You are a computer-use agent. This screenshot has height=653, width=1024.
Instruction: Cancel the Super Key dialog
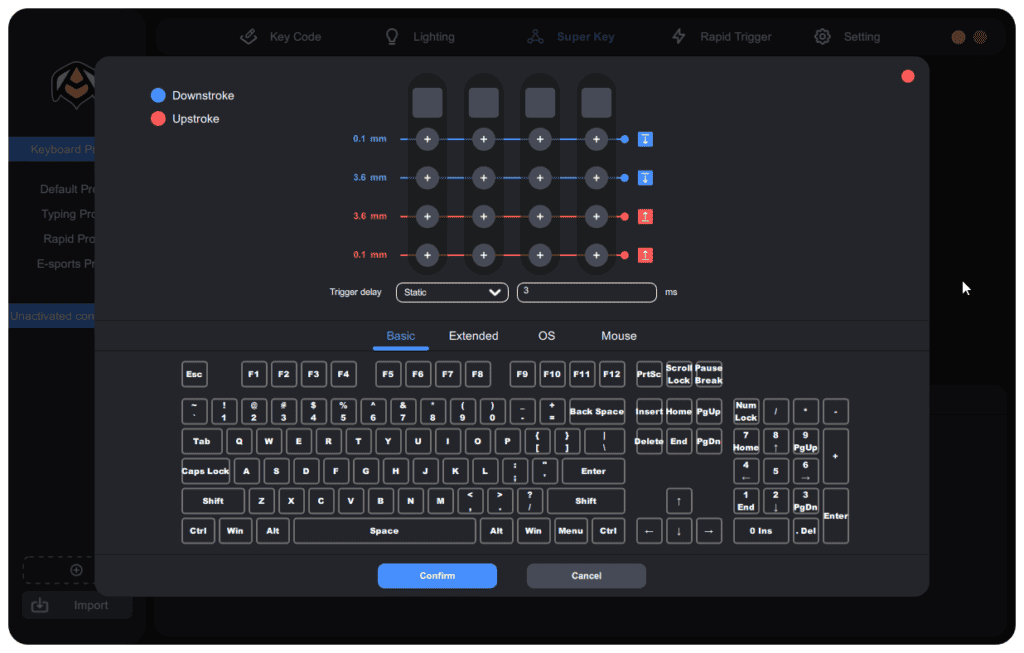pos(586,575)
